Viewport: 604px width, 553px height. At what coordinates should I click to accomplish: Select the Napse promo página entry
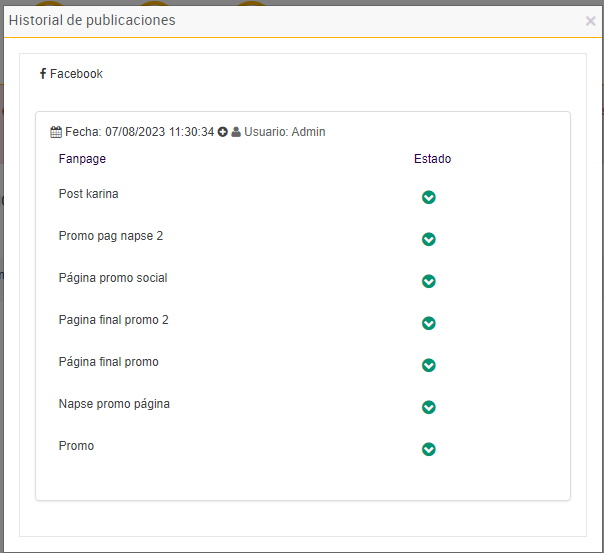coord(114,404)
